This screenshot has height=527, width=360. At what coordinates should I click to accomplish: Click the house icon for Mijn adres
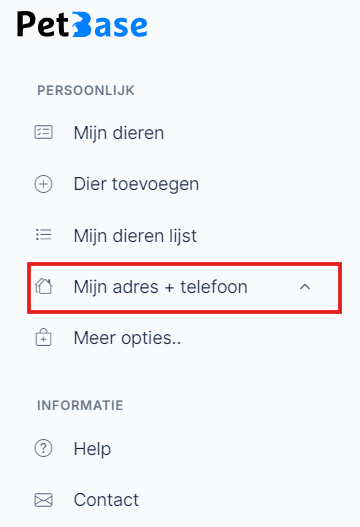pyautogui.click(x=44, y=286)
